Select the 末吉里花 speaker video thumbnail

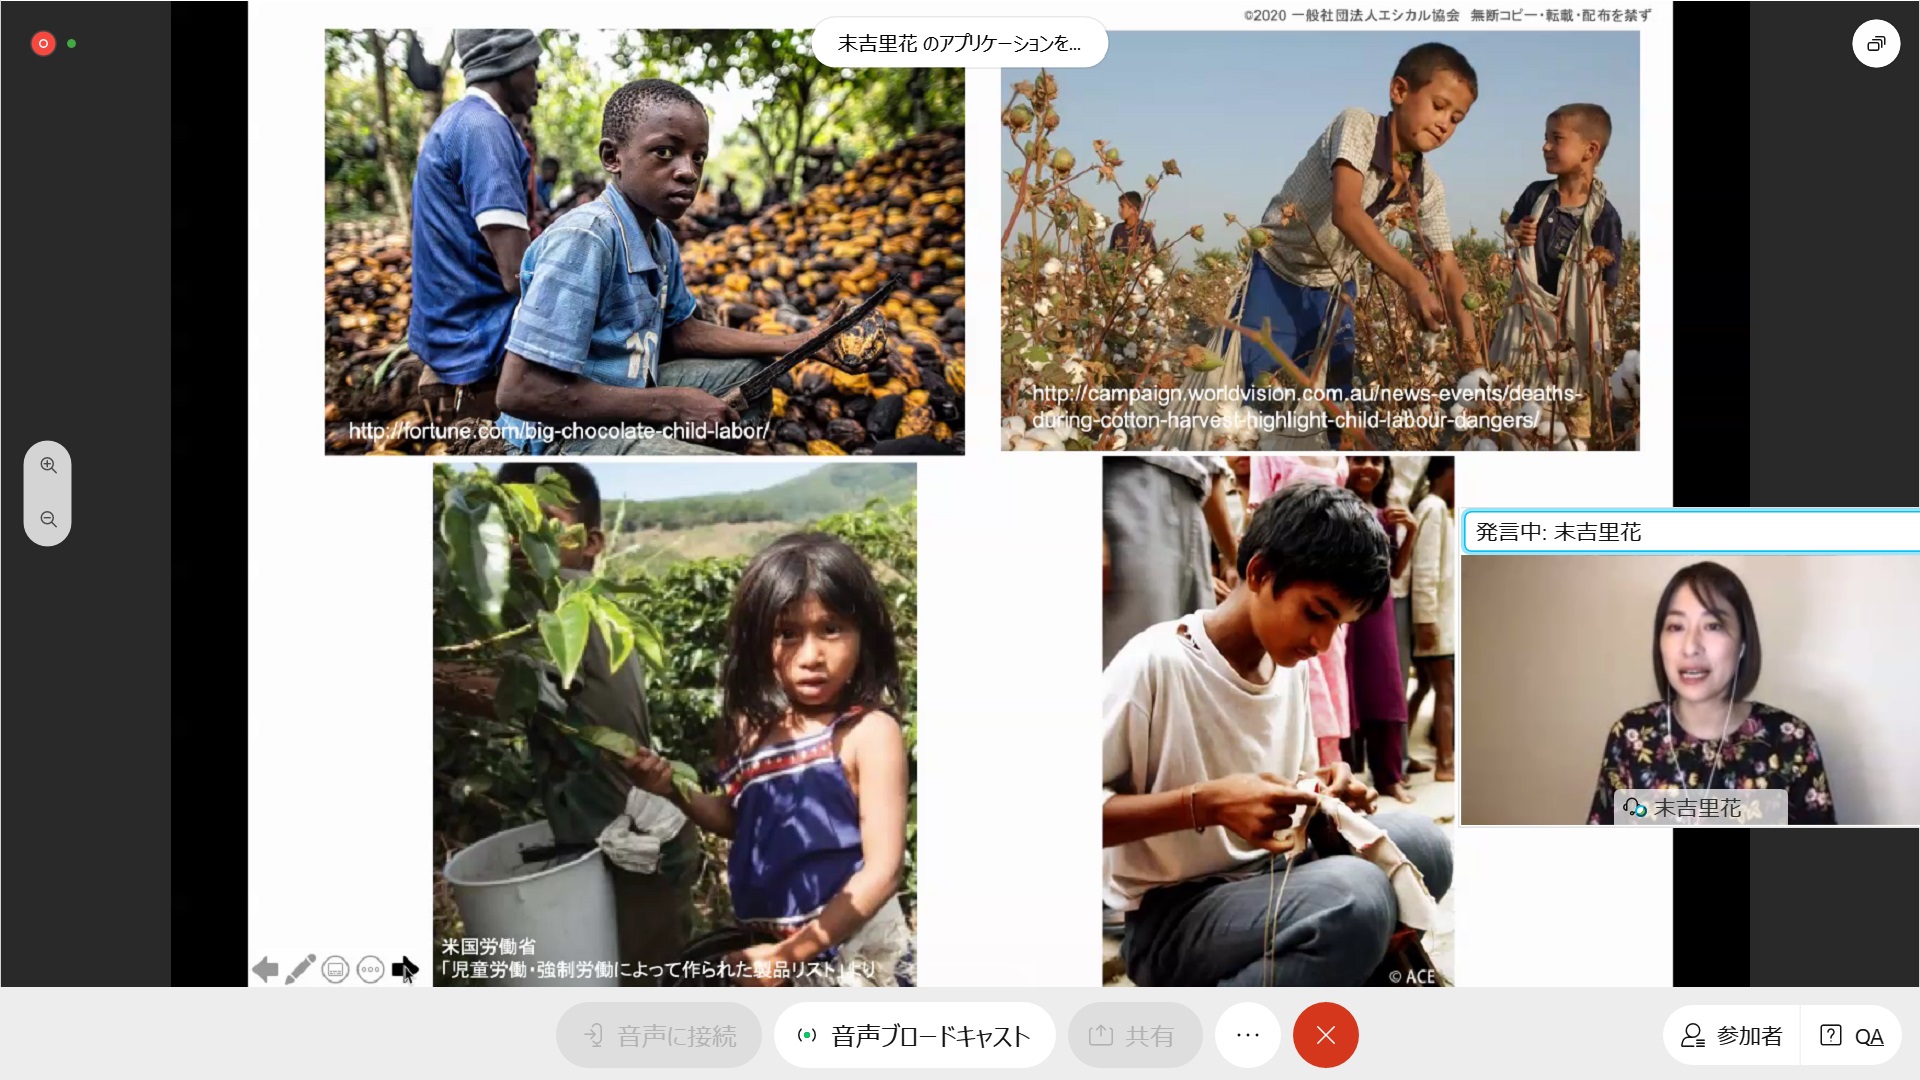click(1690, 690)
